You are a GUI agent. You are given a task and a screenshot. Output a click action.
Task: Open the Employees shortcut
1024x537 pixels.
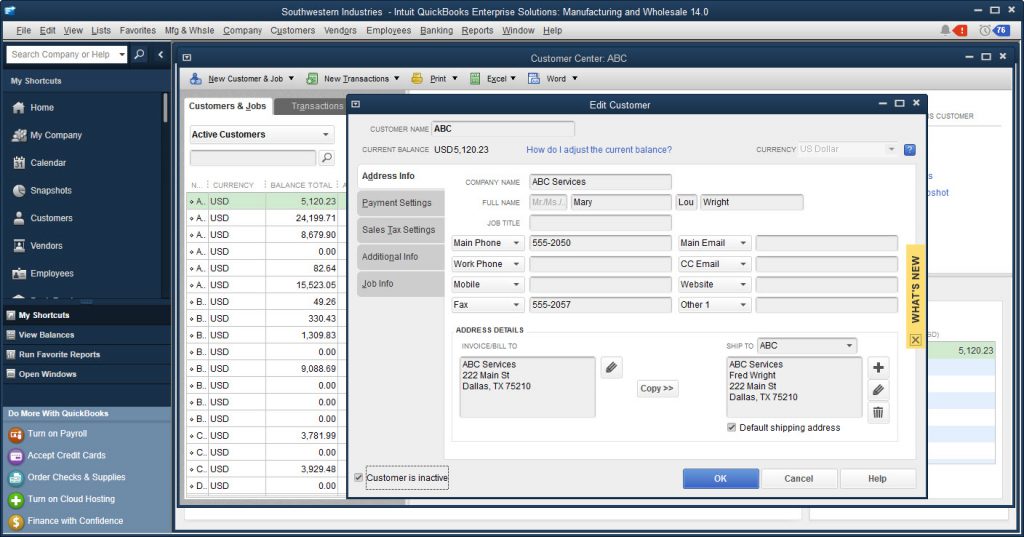[x=43, y=273]
